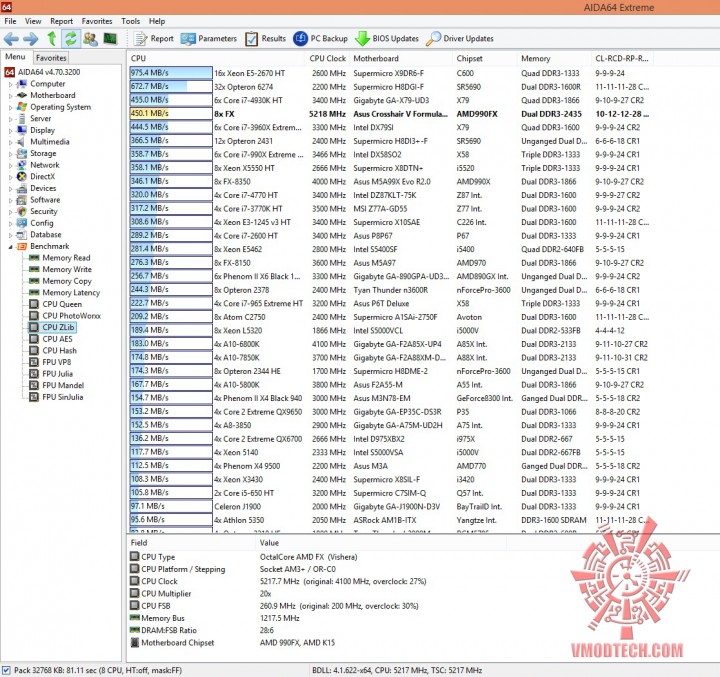Open the users icon in toolbar
The image size is (720, 677).
[x=90, y=39]
